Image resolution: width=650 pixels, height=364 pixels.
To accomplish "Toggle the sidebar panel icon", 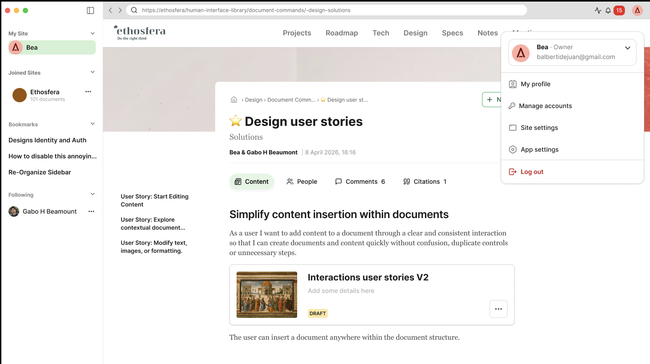I will 90,10.
